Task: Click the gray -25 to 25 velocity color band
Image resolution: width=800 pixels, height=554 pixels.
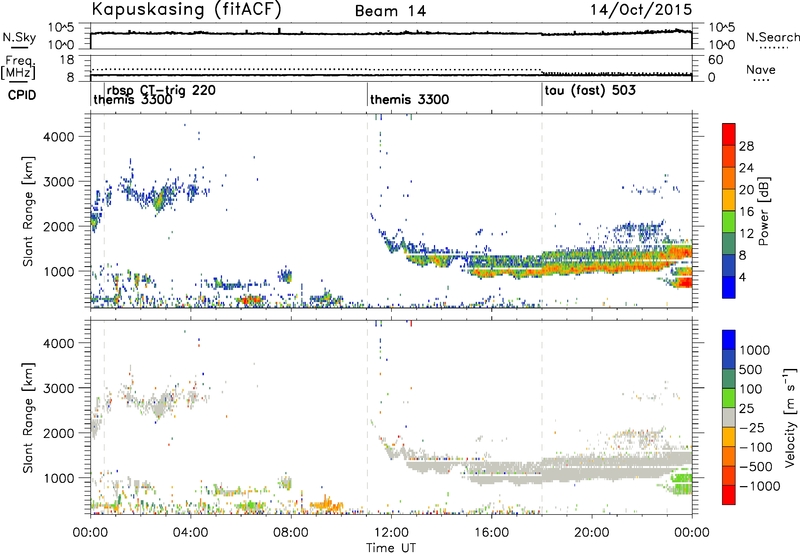Action: [x=729, y=418]
